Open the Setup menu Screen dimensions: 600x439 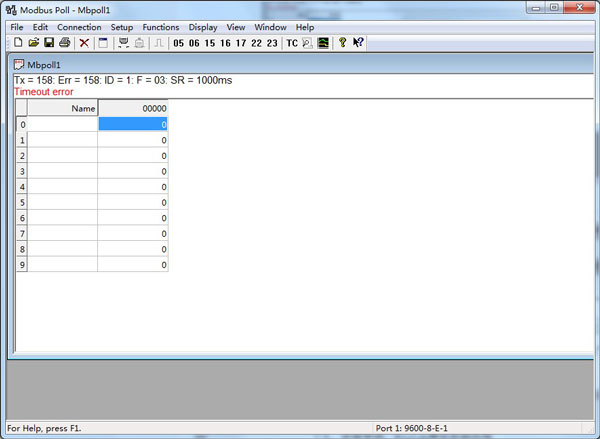122,27
